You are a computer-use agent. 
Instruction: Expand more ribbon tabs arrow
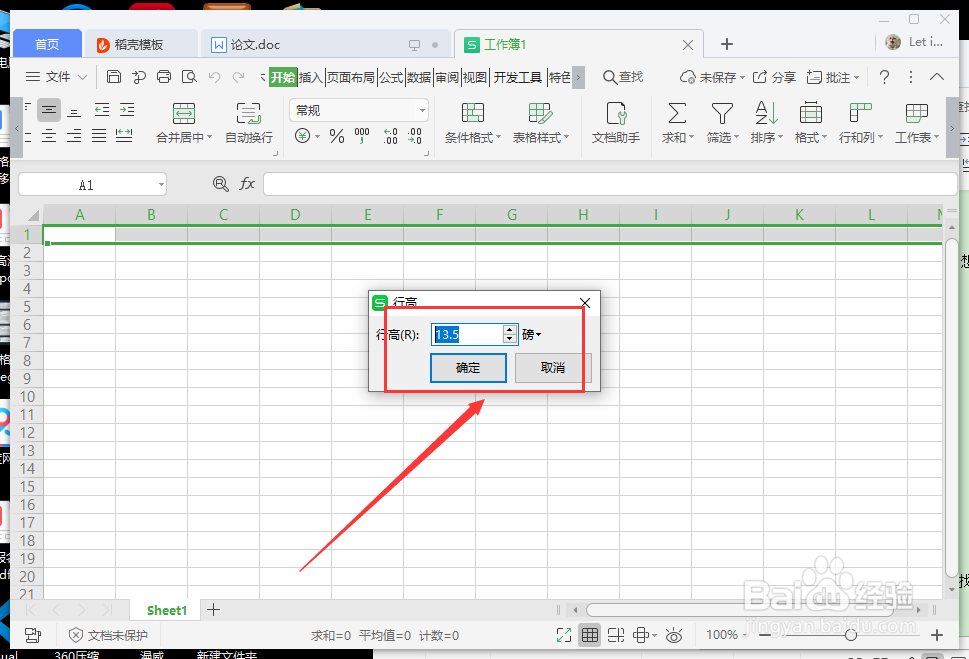pos(578,77)
